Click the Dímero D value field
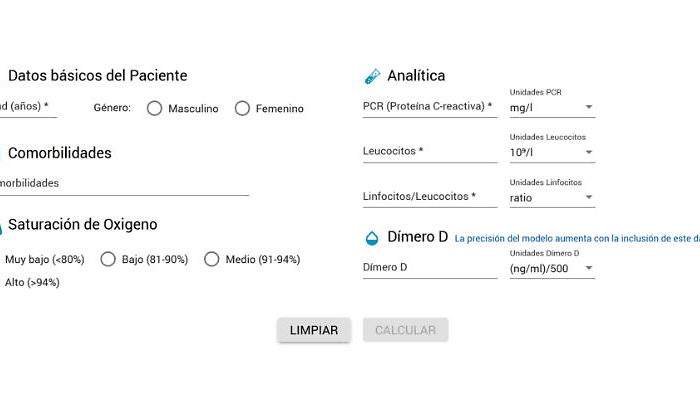Image resolution: width=700 pixels, height=420 pixels. [x=430, y=268]
